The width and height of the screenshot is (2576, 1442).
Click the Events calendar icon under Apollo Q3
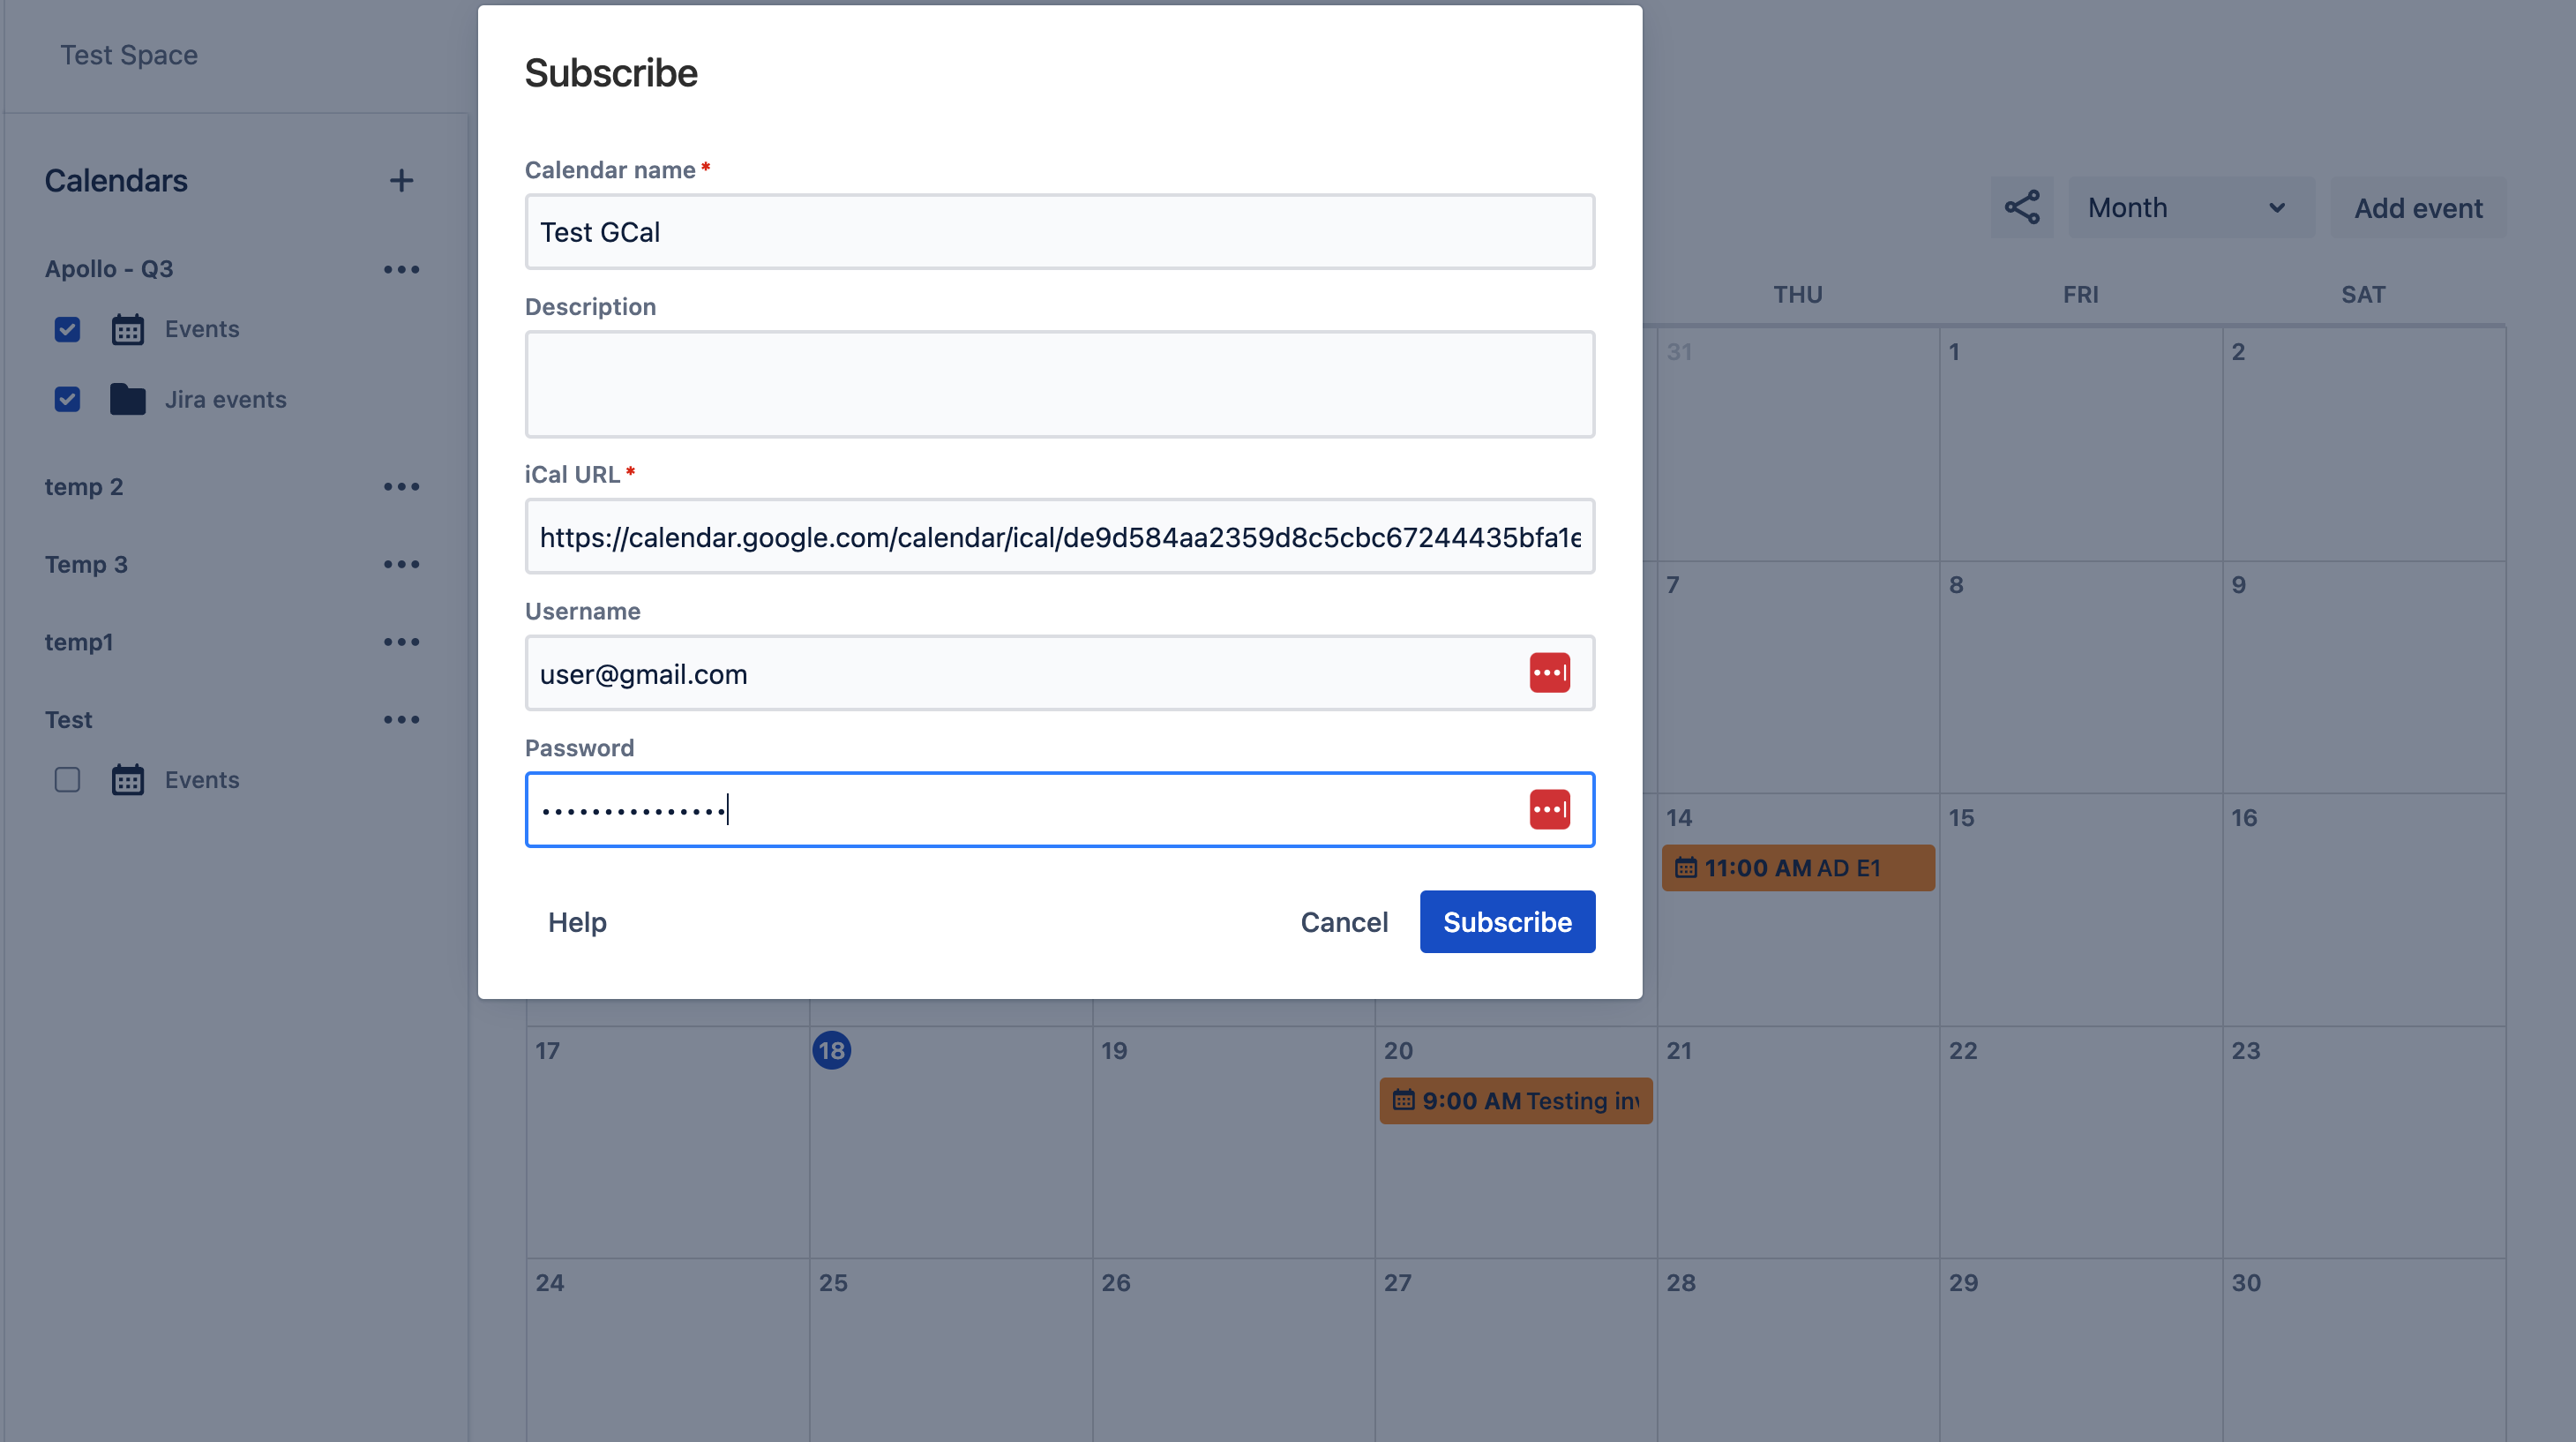pyautogui.click(x=125, y=327)
